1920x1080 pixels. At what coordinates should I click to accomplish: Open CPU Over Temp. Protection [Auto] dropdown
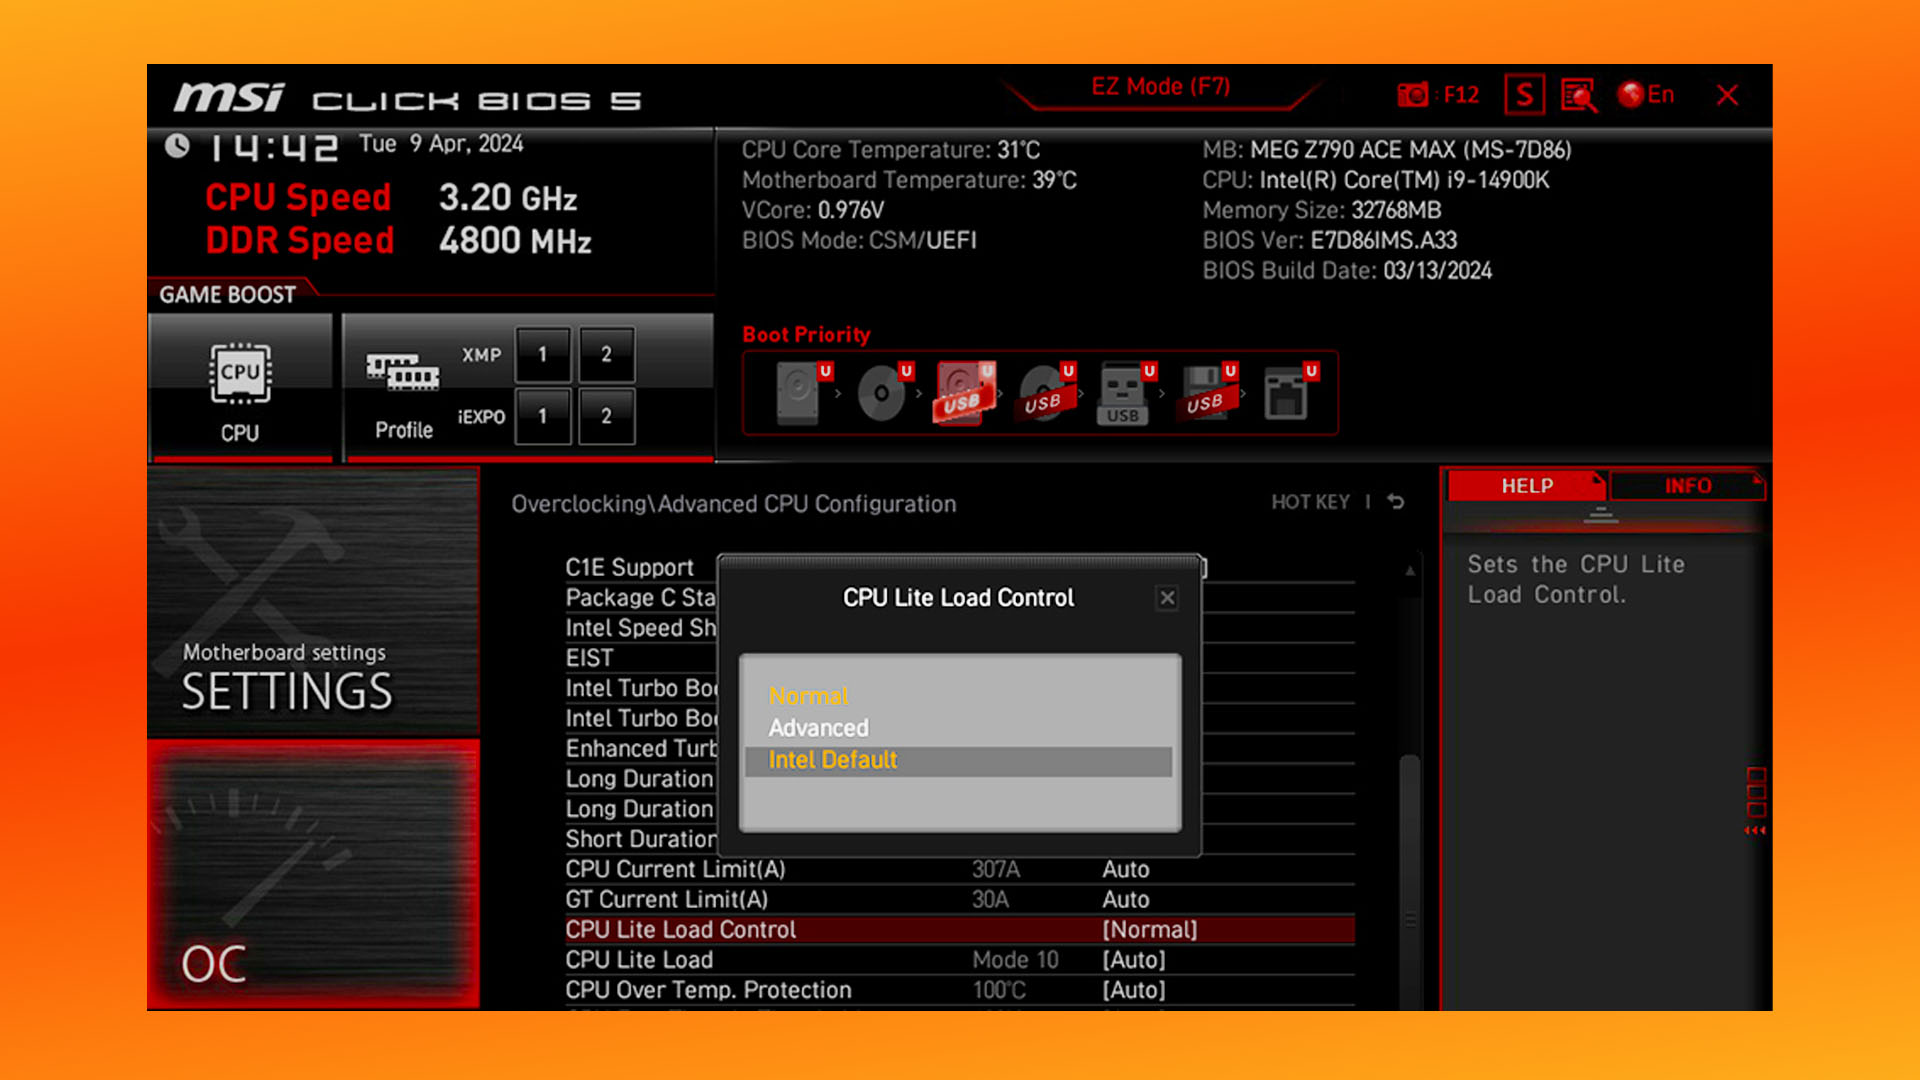[1134, 990]
